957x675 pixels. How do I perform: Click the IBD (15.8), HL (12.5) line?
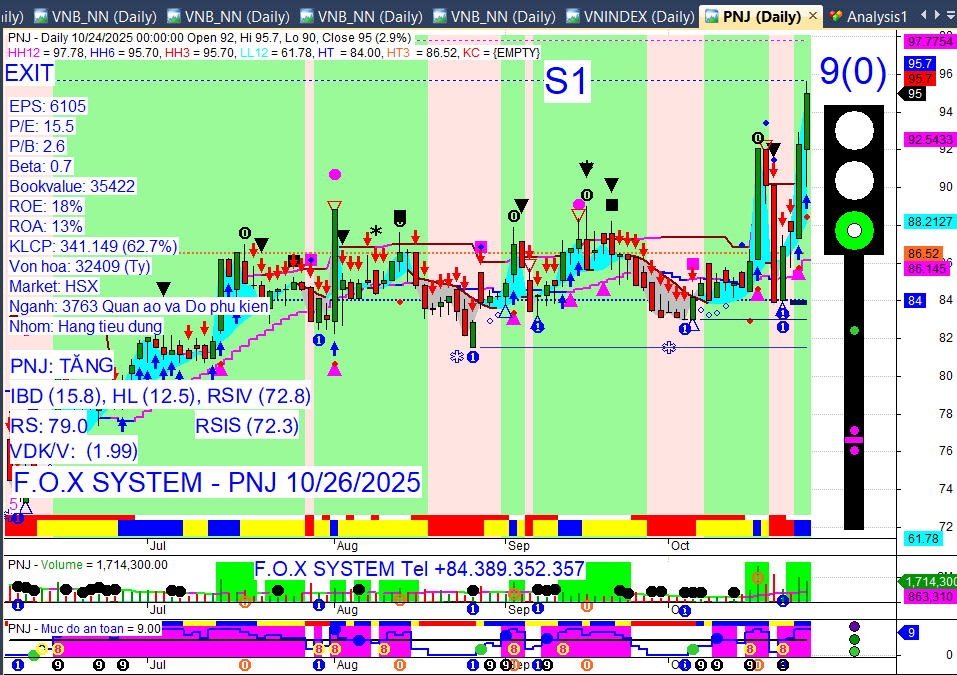point(161,397)
